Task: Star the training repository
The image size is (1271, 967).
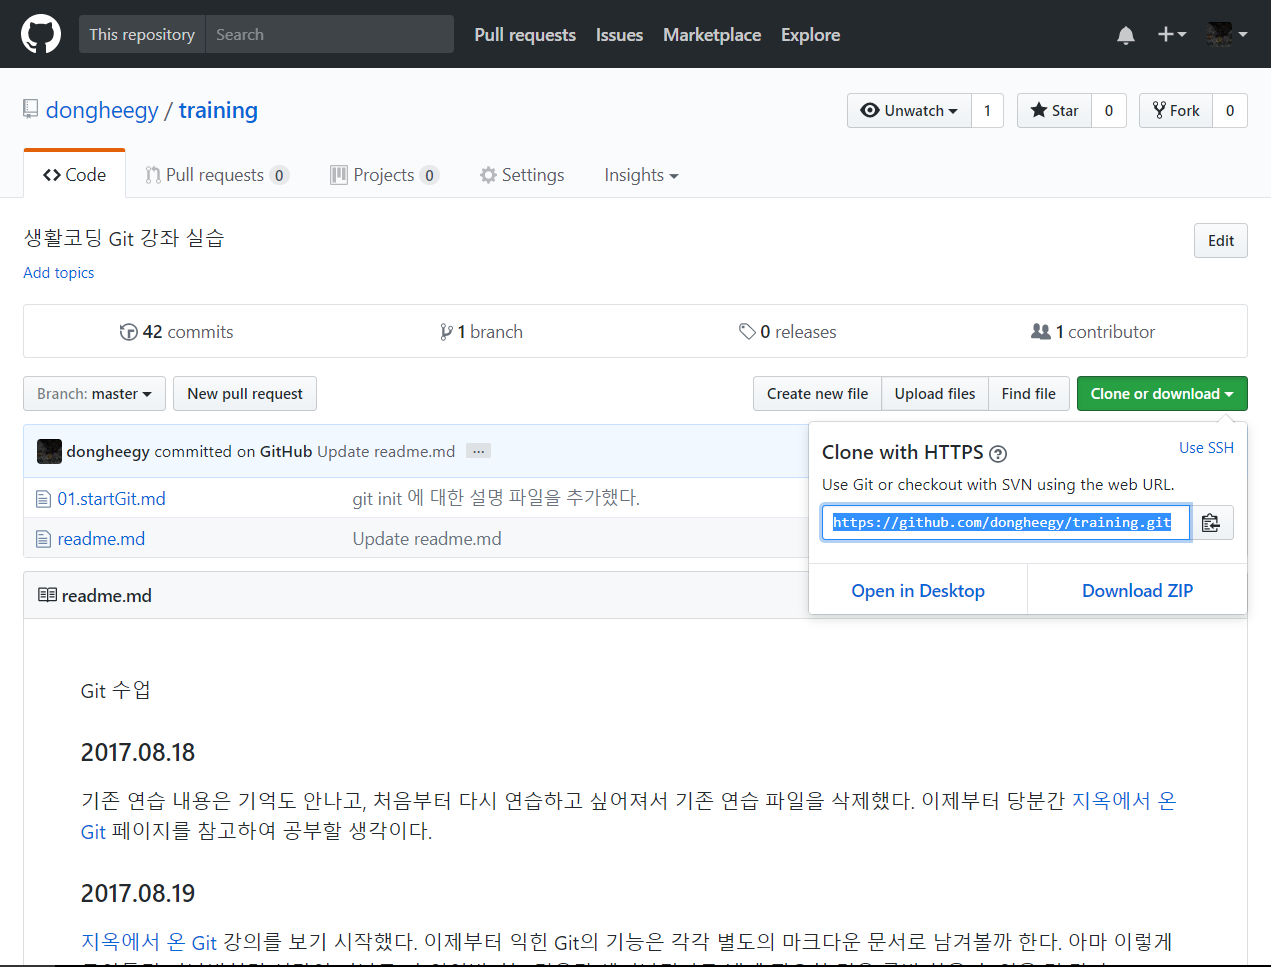Action: click(x=1054, y=110)
